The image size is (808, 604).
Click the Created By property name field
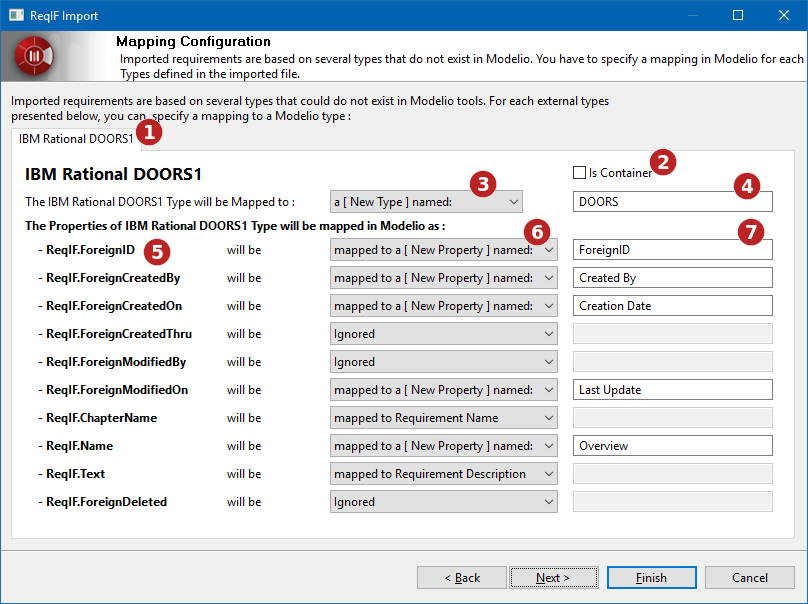(672, 278)
